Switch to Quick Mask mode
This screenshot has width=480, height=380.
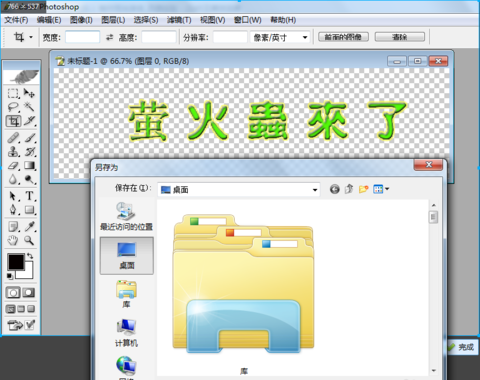coord(29,293)
